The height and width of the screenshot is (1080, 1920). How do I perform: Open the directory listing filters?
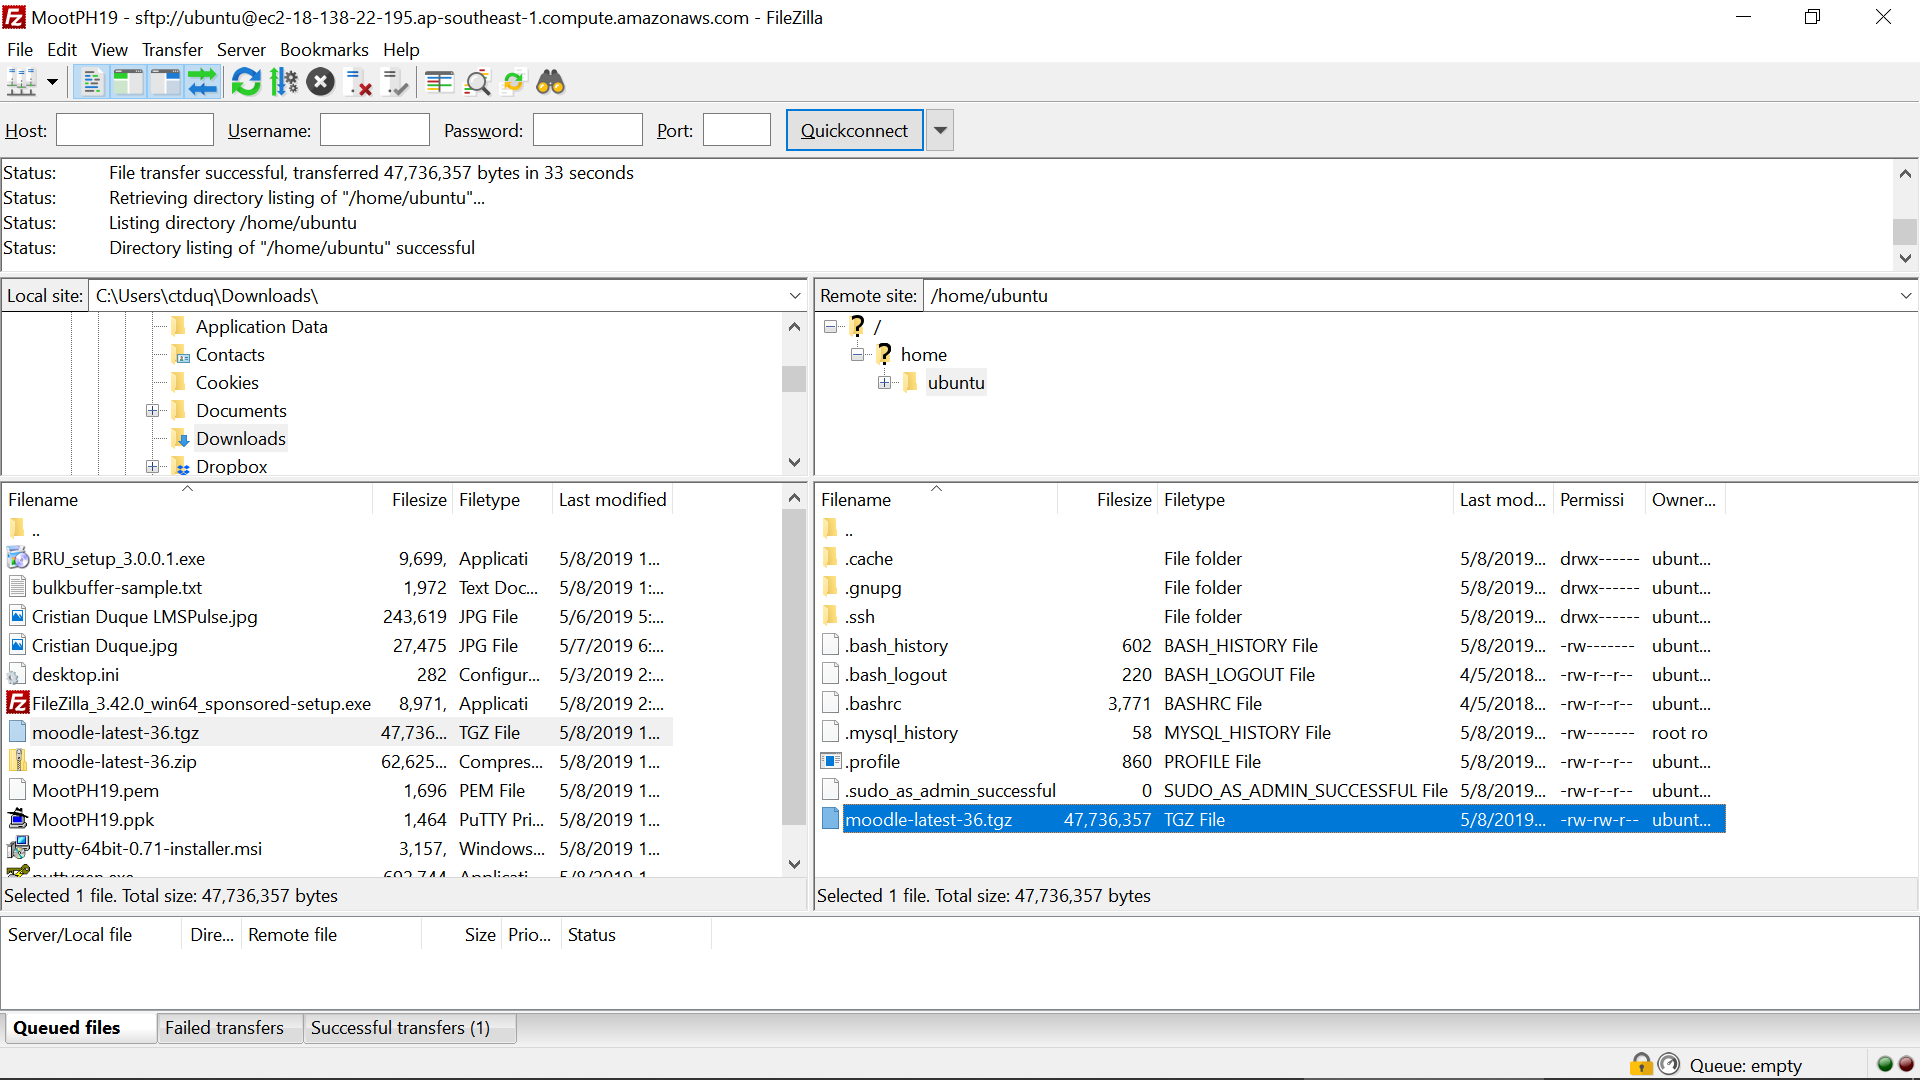pos(439,82)
